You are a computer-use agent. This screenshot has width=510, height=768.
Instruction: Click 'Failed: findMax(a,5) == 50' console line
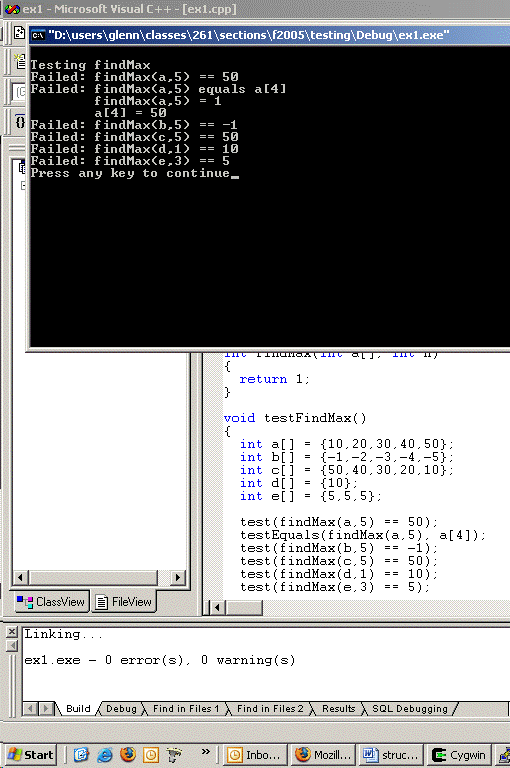(x=134, y=77)
